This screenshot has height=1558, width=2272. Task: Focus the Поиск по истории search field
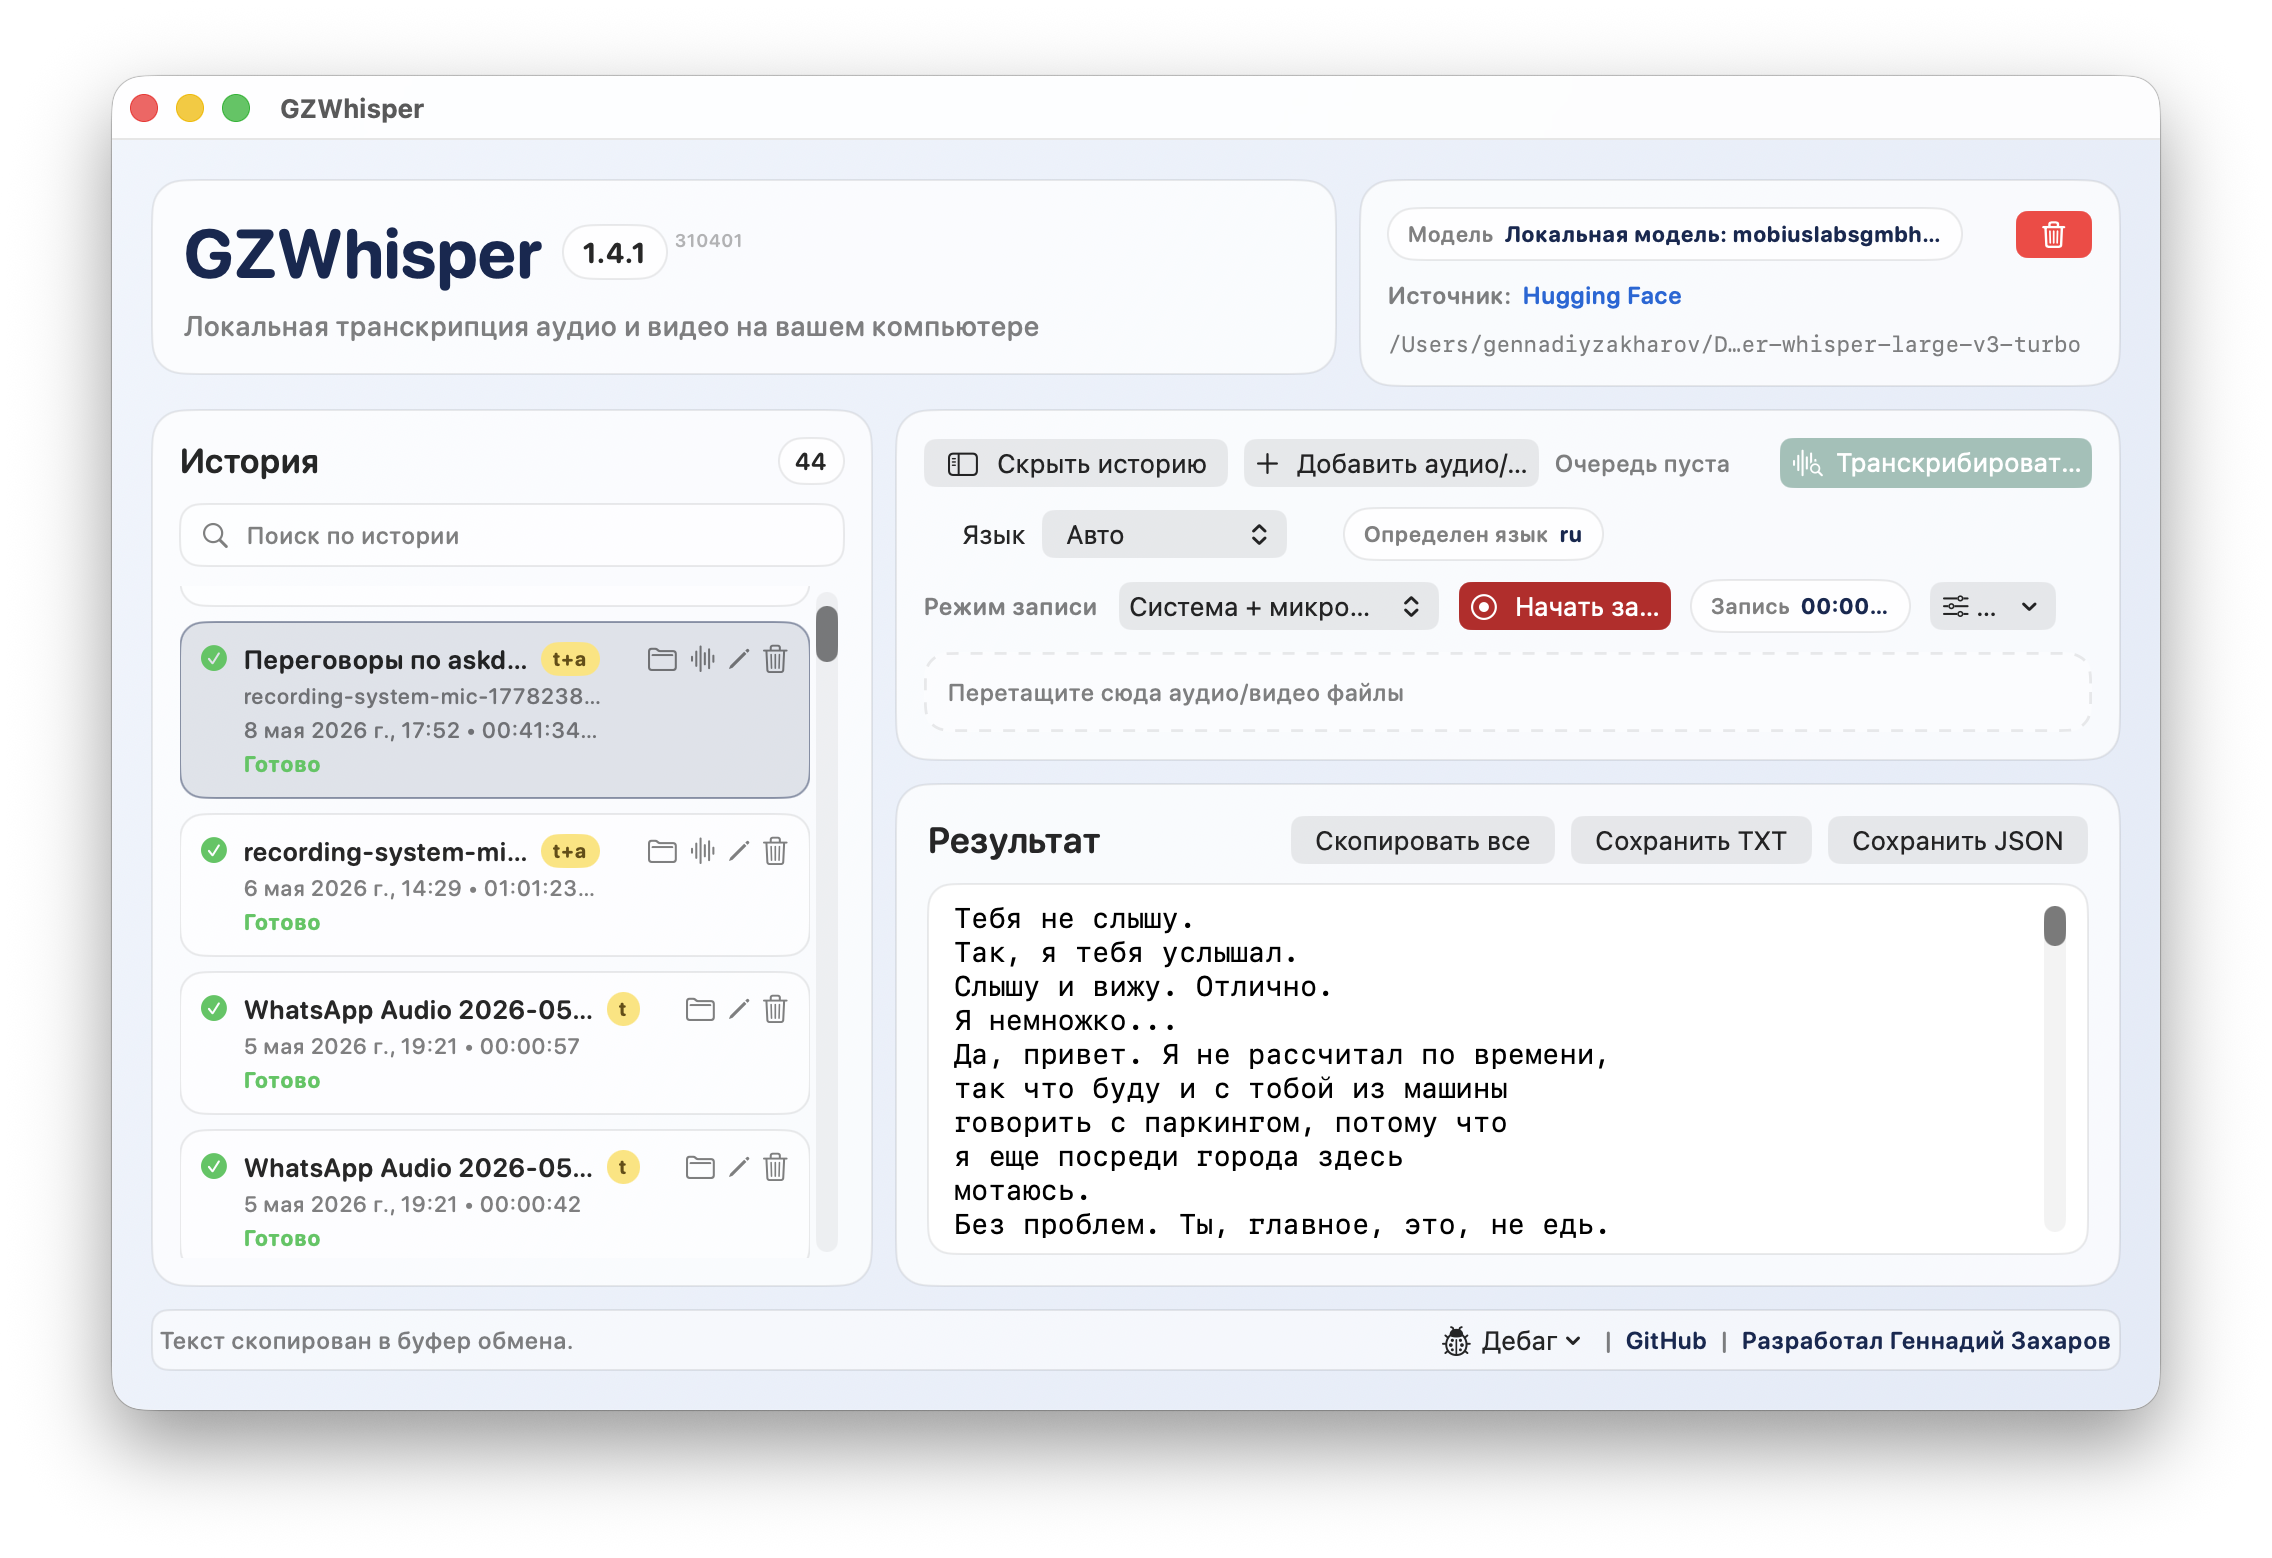pos(512,536)
